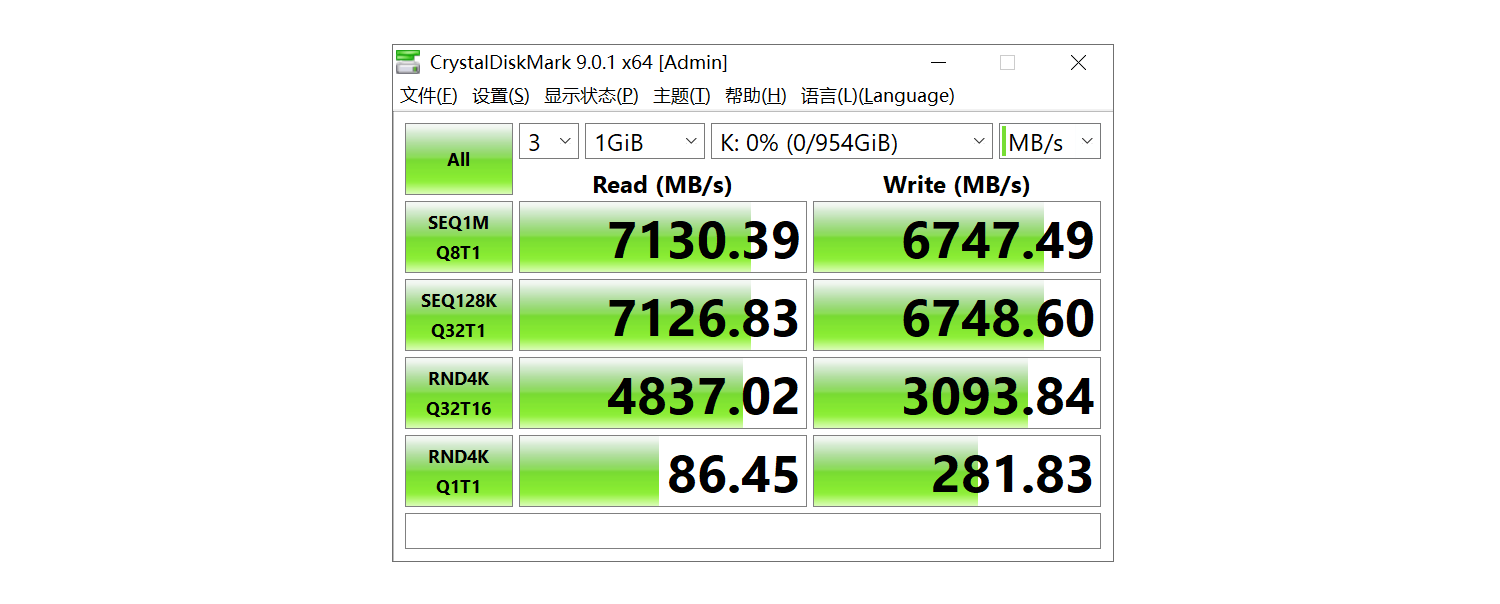Minimize the CrystalDiskMark window
This screenshot has height=604, width=1500.
click(x=938, y=62)
